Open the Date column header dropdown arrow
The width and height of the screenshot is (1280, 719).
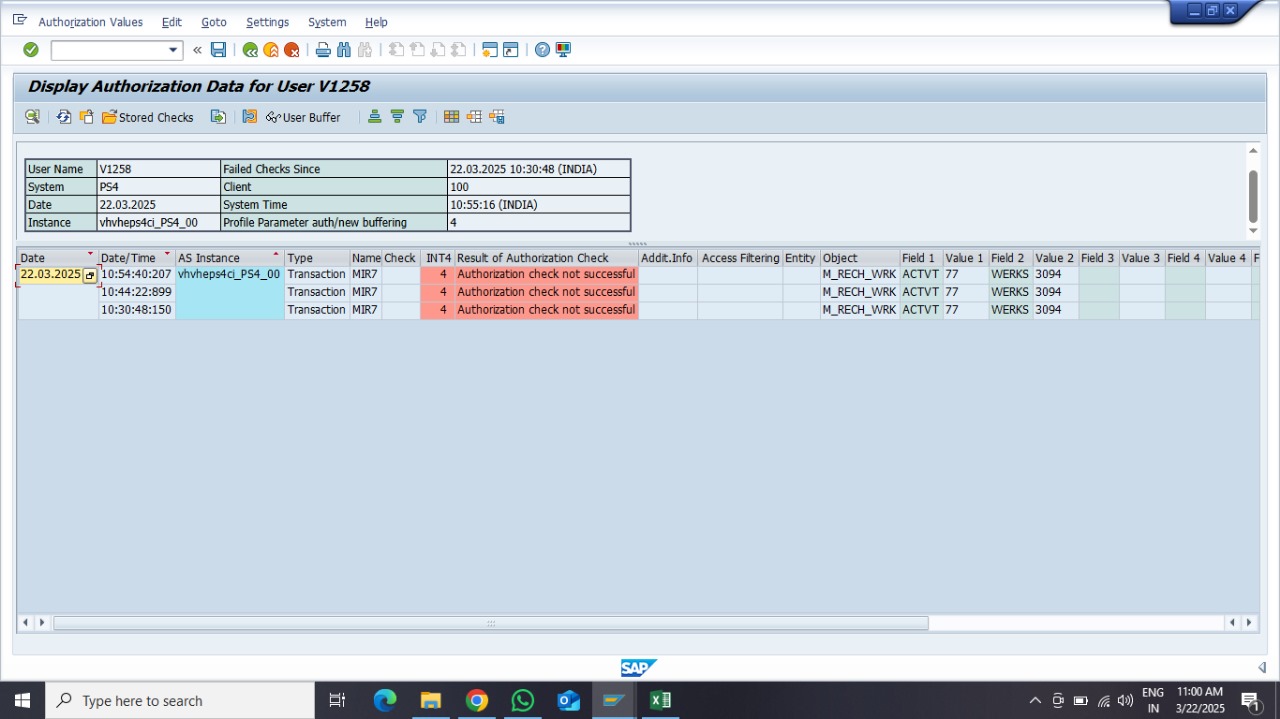click(91, 255)
